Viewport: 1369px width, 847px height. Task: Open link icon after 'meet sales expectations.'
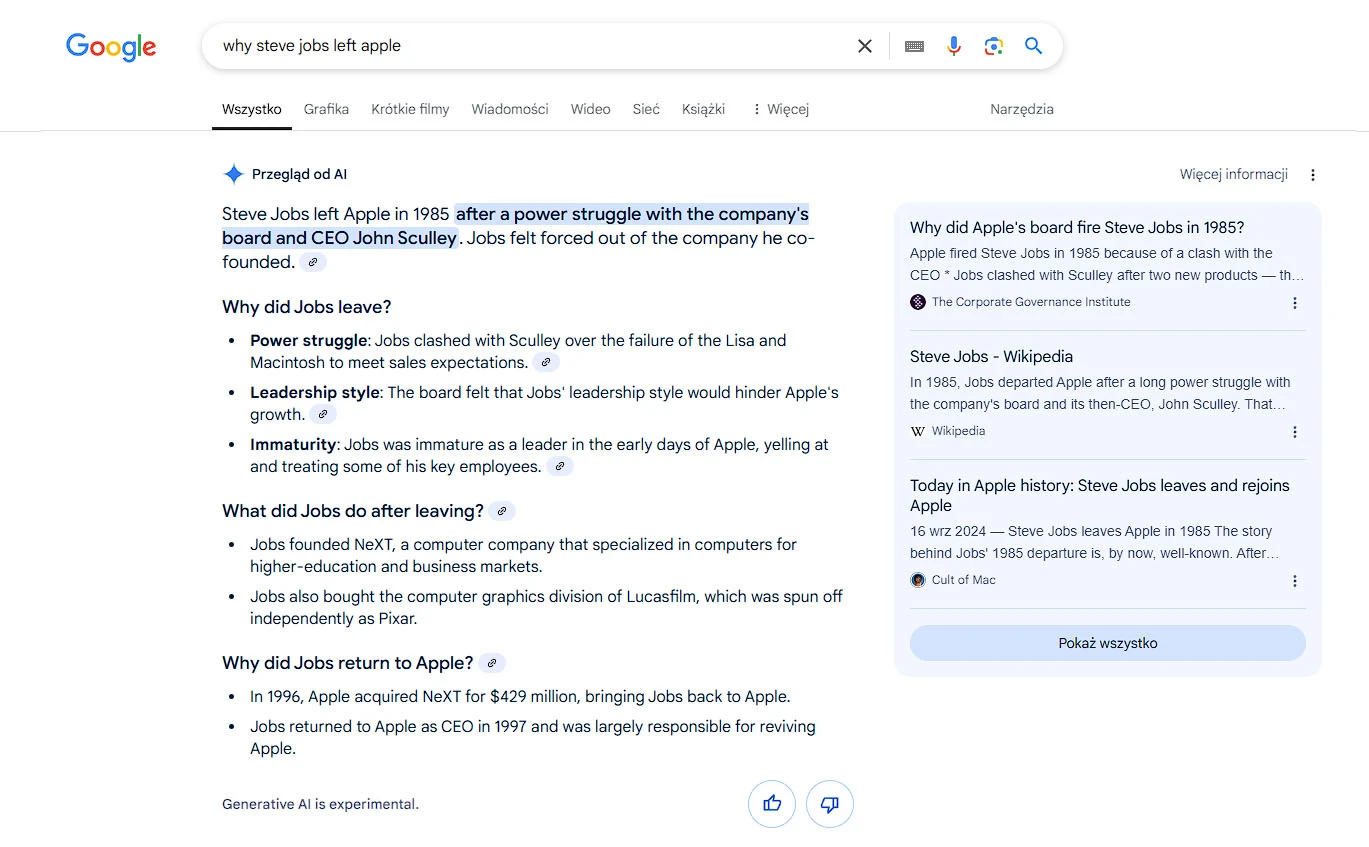point(546,362)
